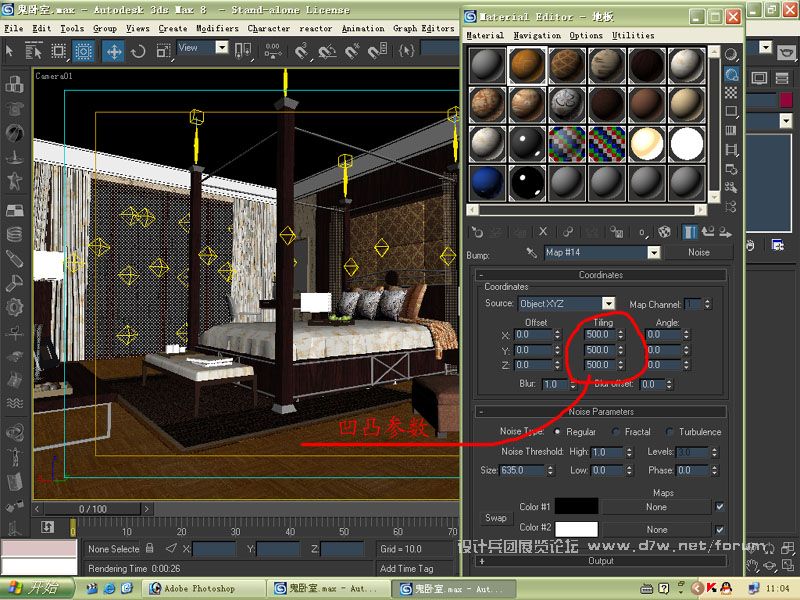Step up the Size spinner arrows
Image resolution: width=800 pixels, height=600 pixels.
coord(550,467)
